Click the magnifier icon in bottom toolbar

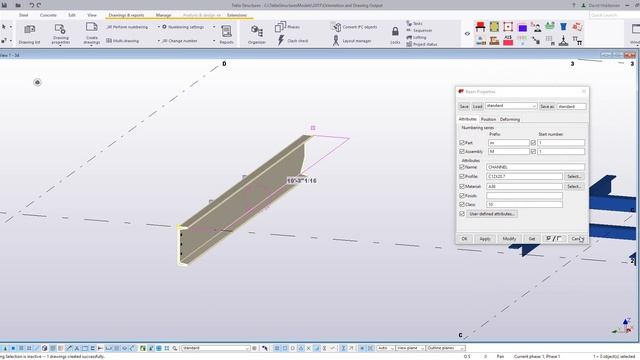[175, 348]
